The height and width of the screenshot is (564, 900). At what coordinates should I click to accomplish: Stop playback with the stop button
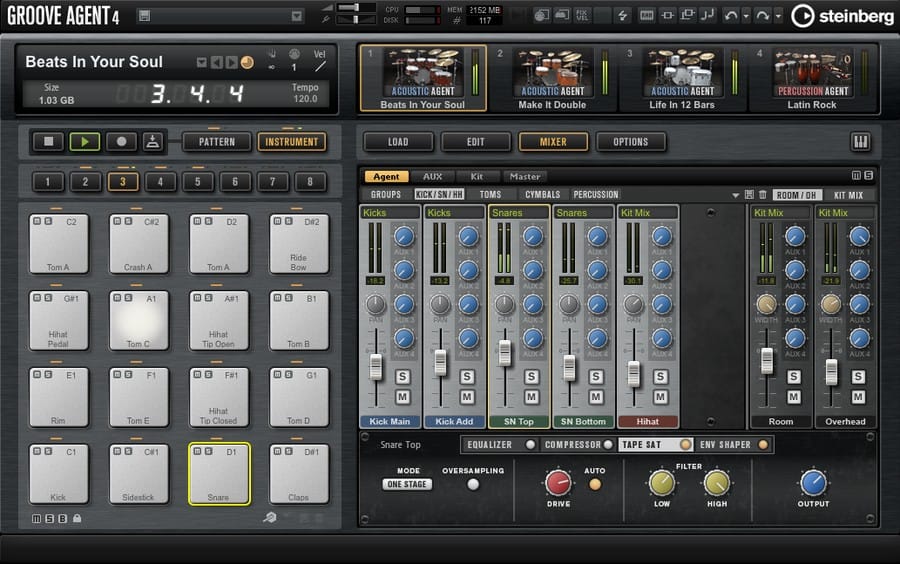(48, 141)
